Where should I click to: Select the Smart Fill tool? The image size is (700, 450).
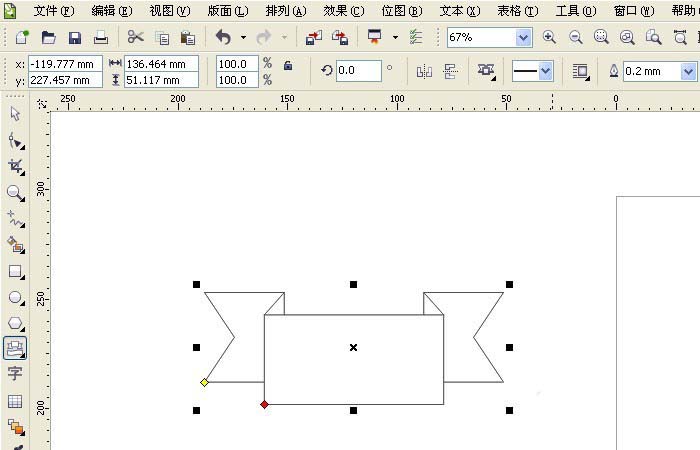click(x=16, y=245)
